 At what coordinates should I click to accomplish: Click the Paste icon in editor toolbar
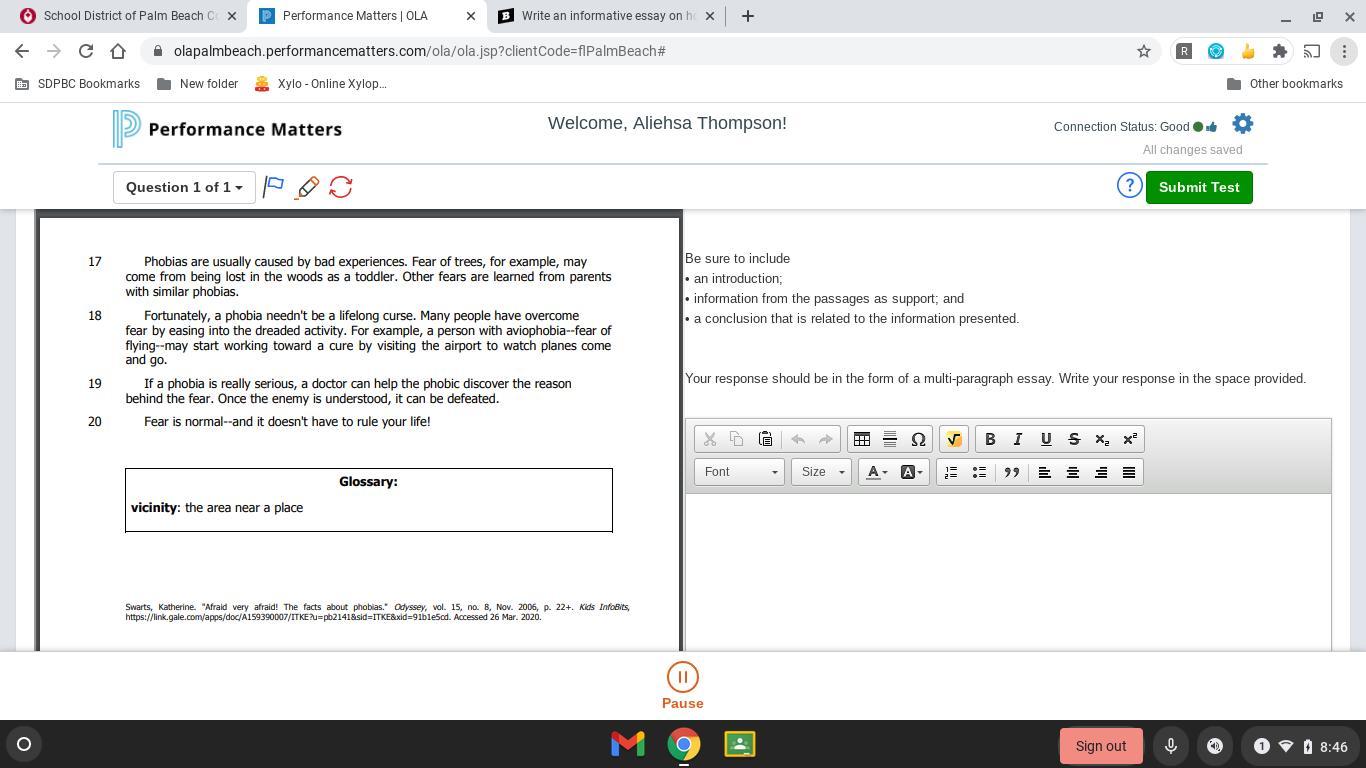pyautogui.click(x=765, y=439)
